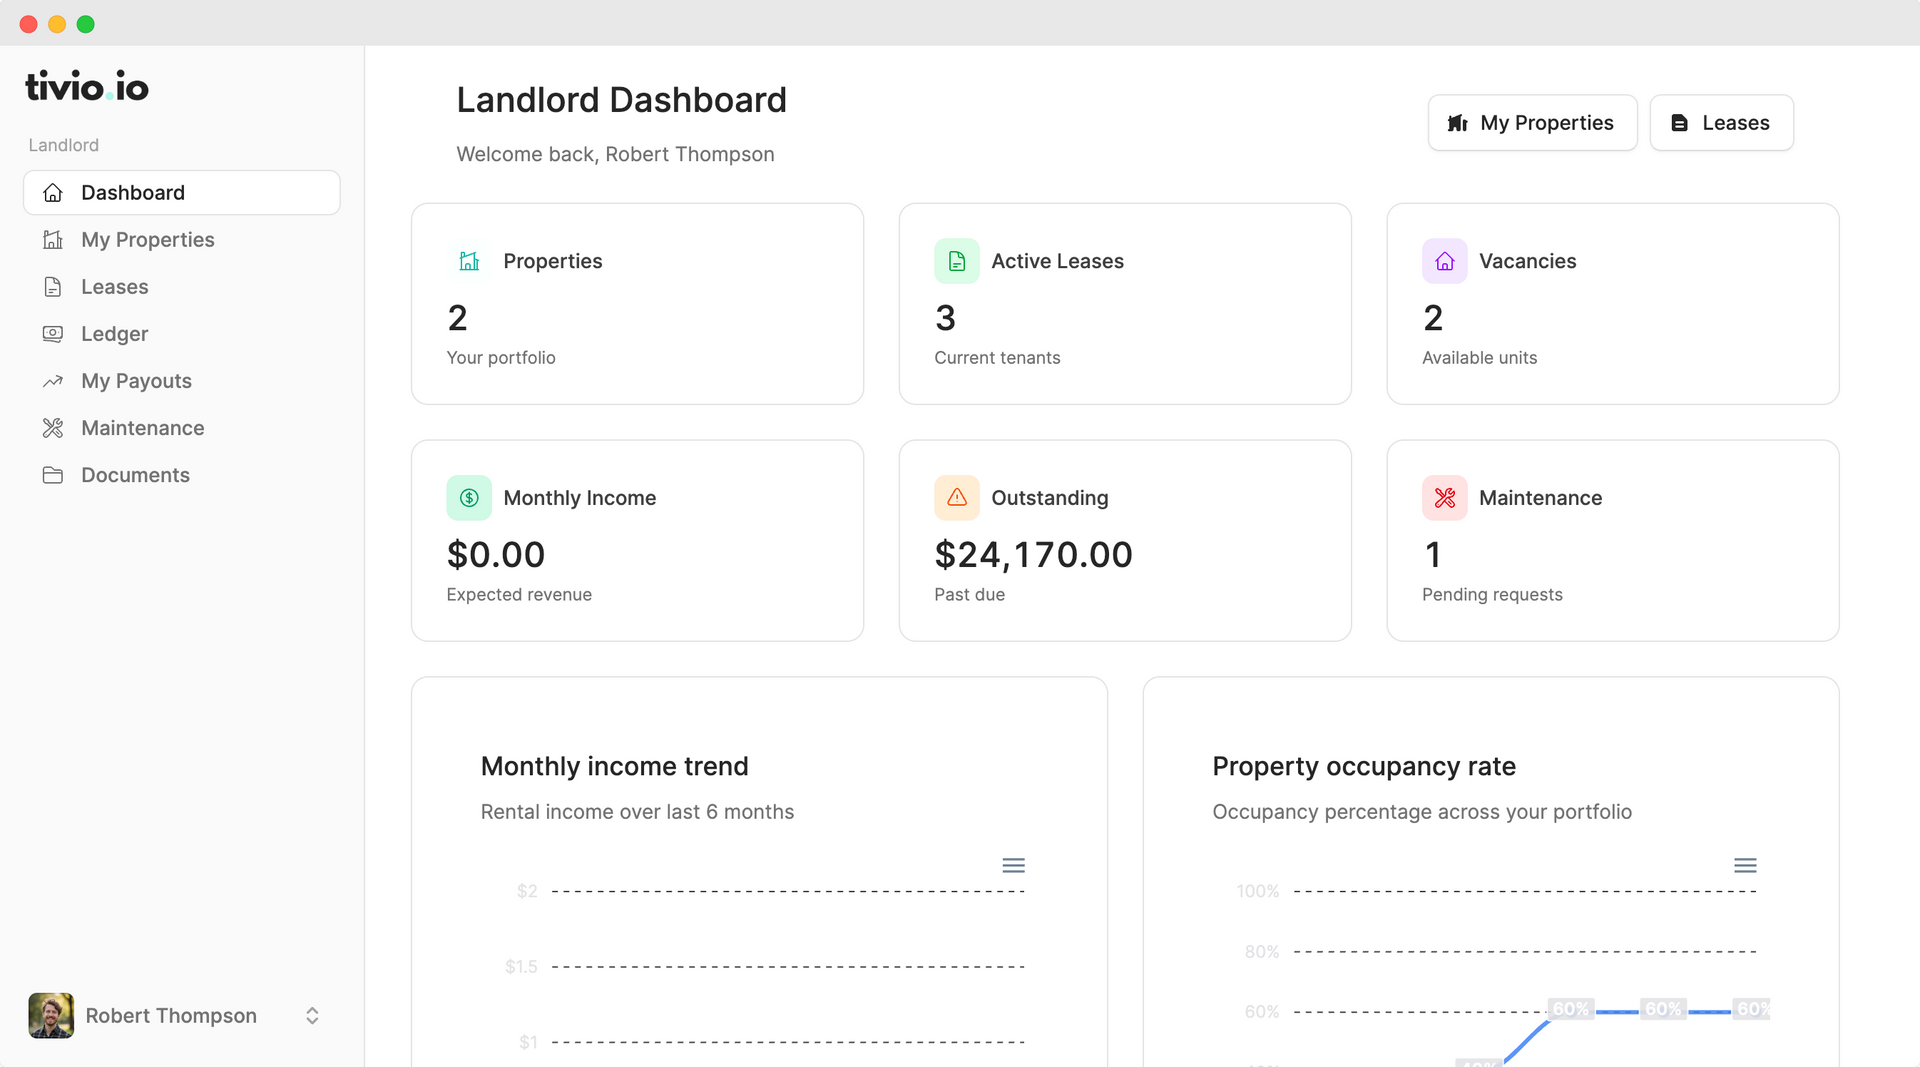Click the Outstanding warning triangle icon
Image resolution: width=1920 pixels, height=1067 pixels.
956,497
